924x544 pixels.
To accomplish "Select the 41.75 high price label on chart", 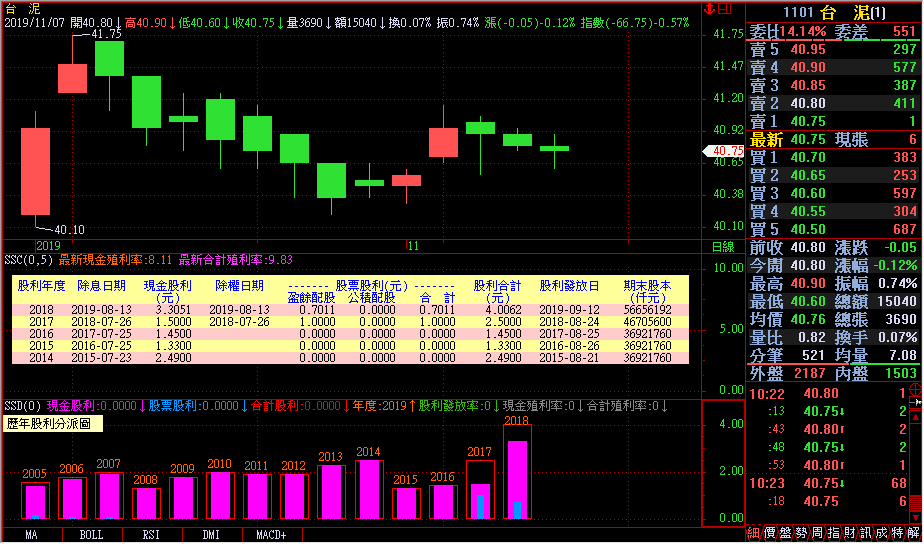I will pos(106,34).
